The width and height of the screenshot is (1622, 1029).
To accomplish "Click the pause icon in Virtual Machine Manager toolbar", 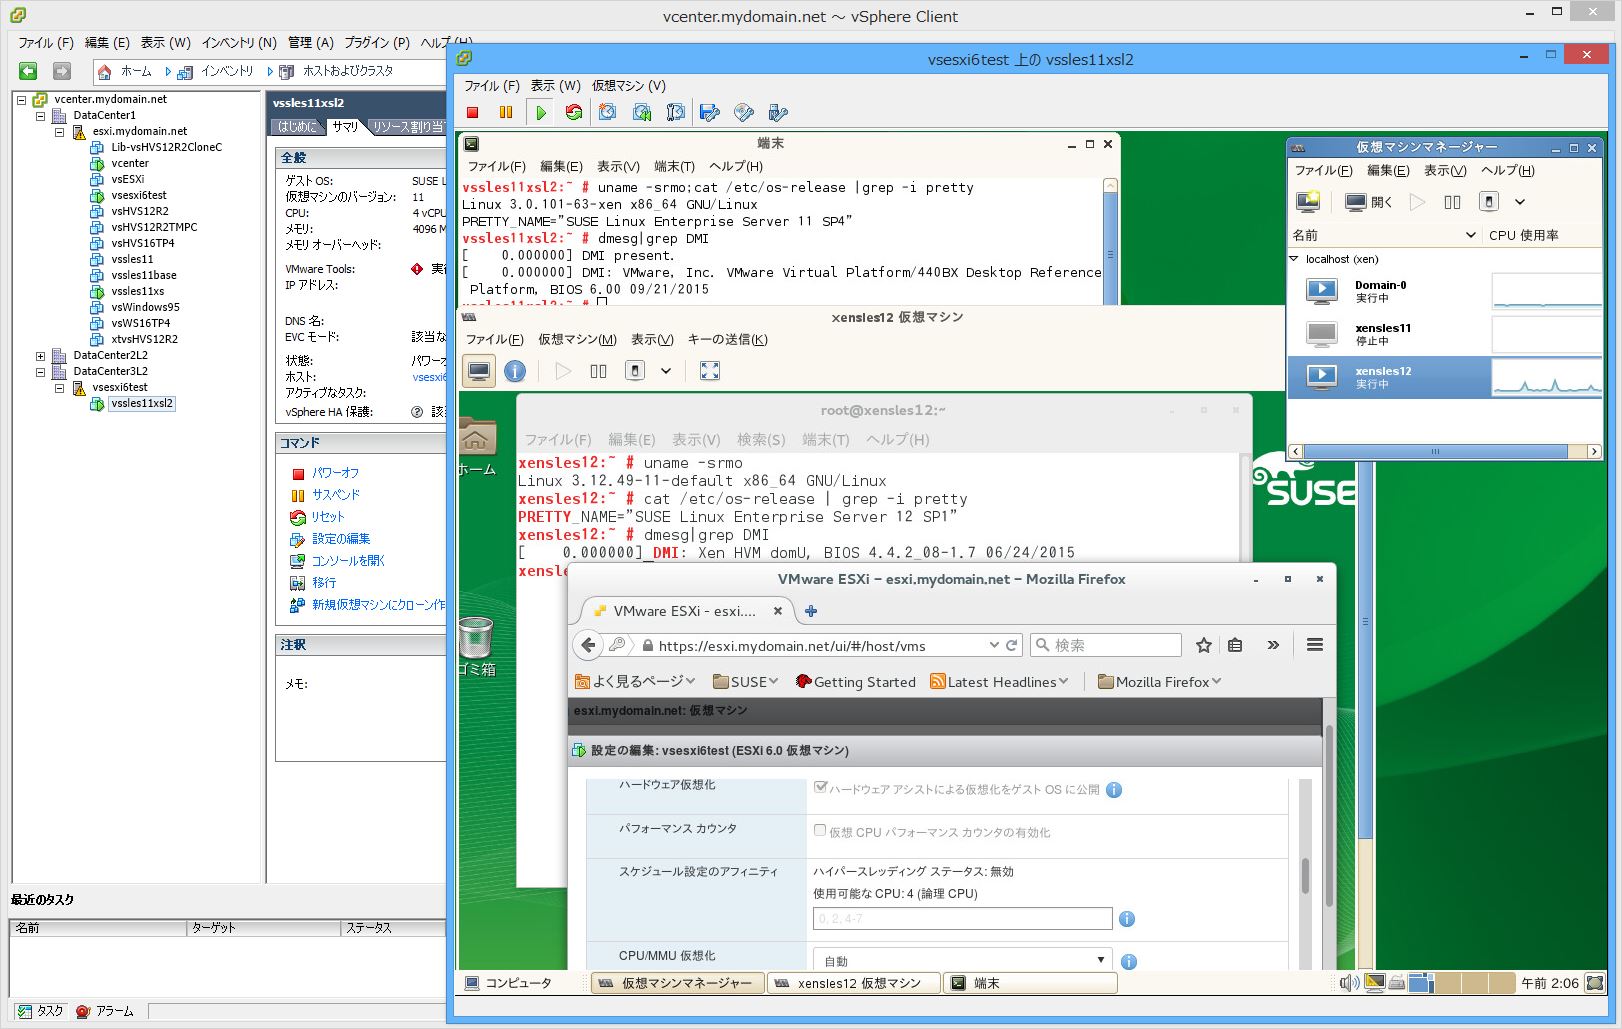I will (1453, 202).
